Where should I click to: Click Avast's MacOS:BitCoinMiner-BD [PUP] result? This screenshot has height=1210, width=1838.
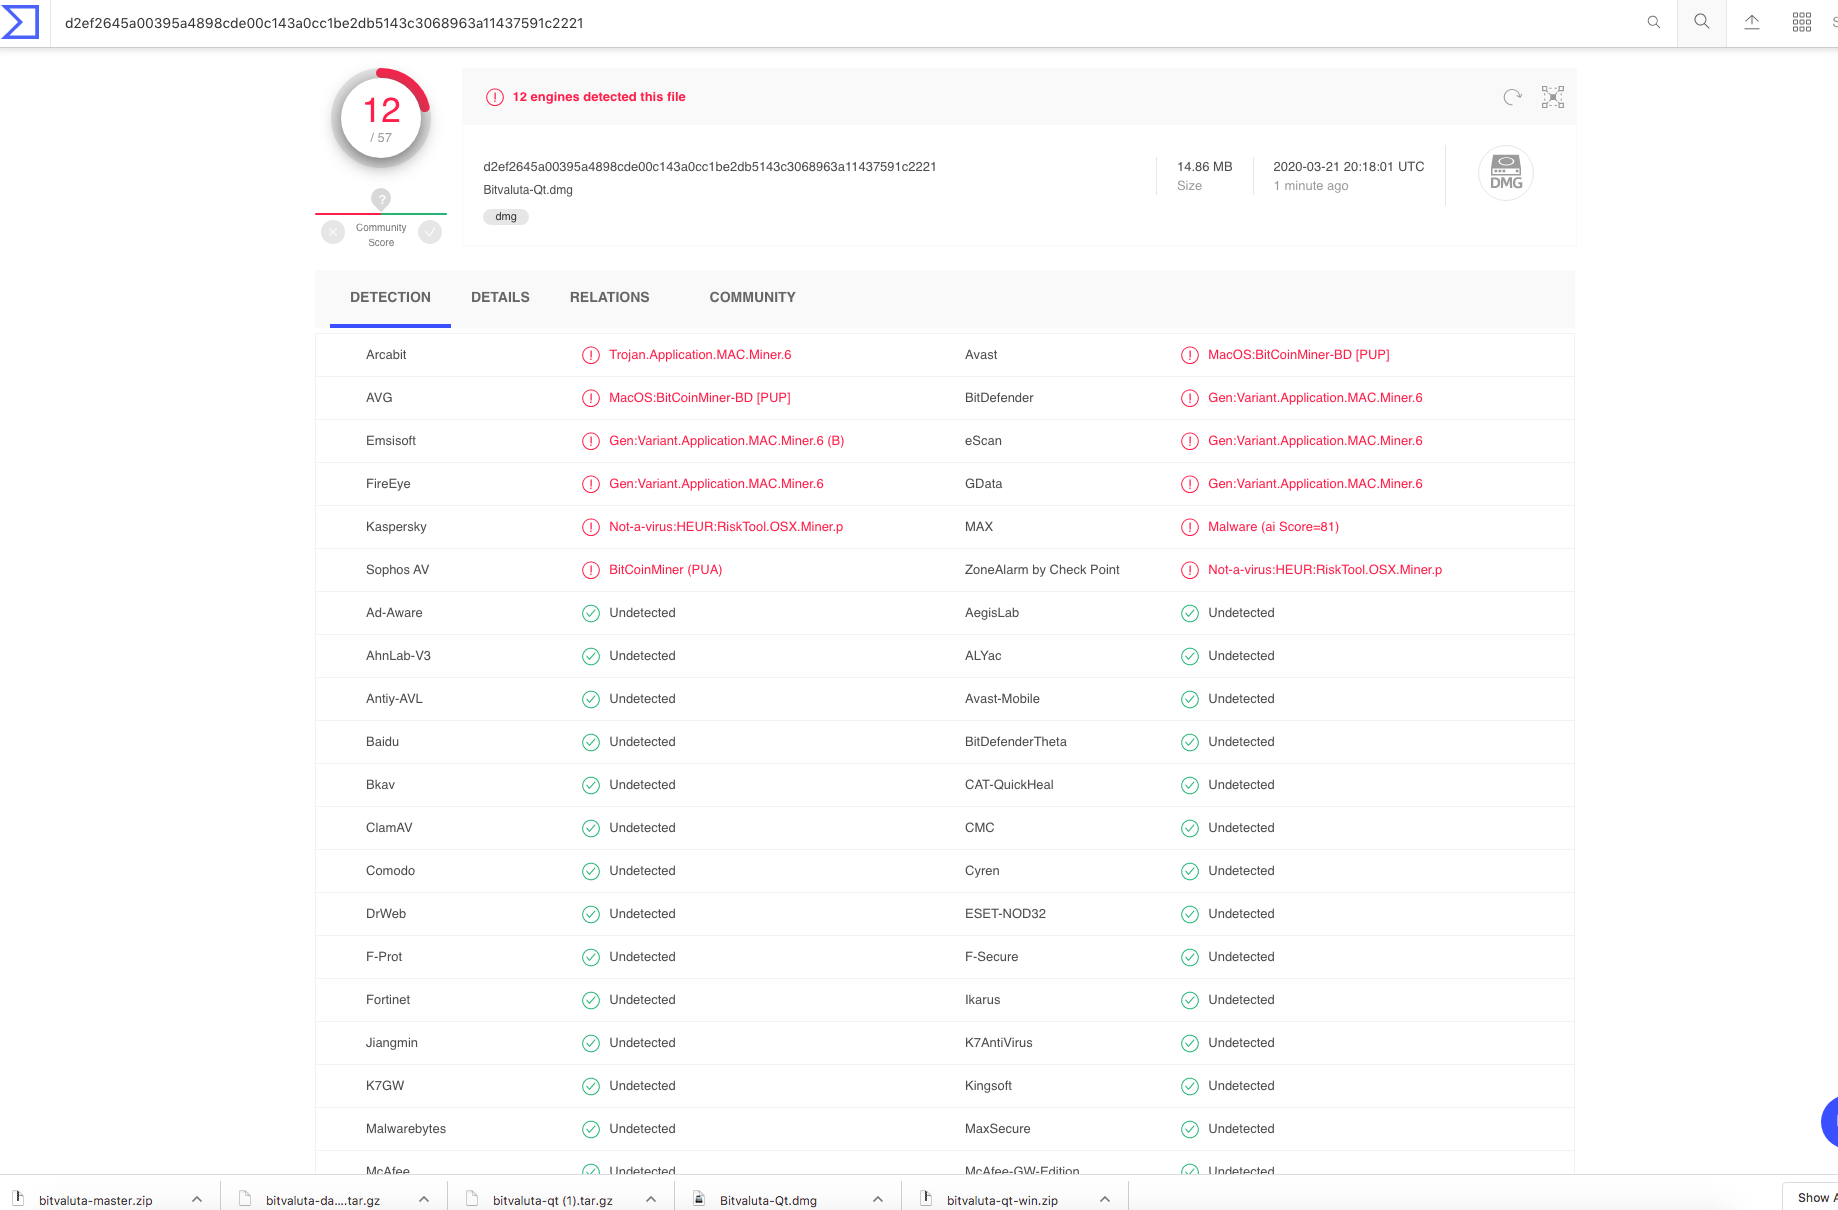coord(1299,355)
